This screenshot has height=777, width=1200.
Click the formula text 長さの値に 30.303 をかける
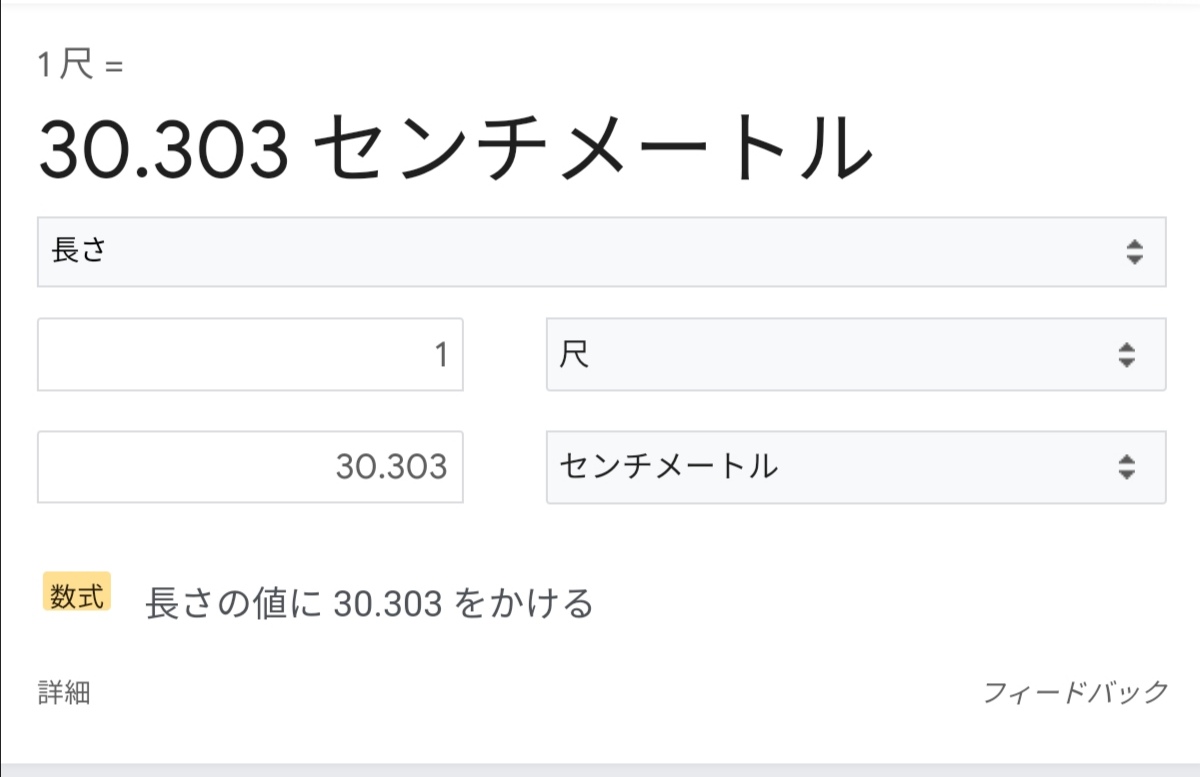(369, 603)
